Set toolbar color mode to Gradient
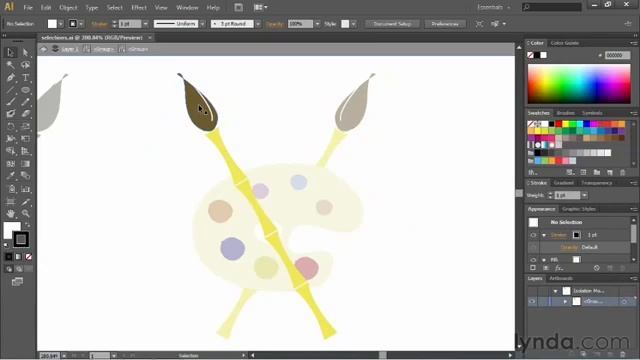Viewport: 640px width, 360px height. point(18,257)
